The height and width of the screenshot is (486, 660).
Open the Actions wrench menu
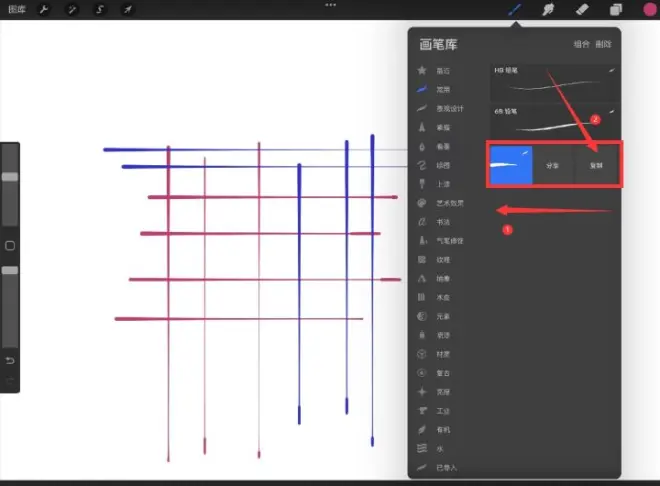click(44, 9)
